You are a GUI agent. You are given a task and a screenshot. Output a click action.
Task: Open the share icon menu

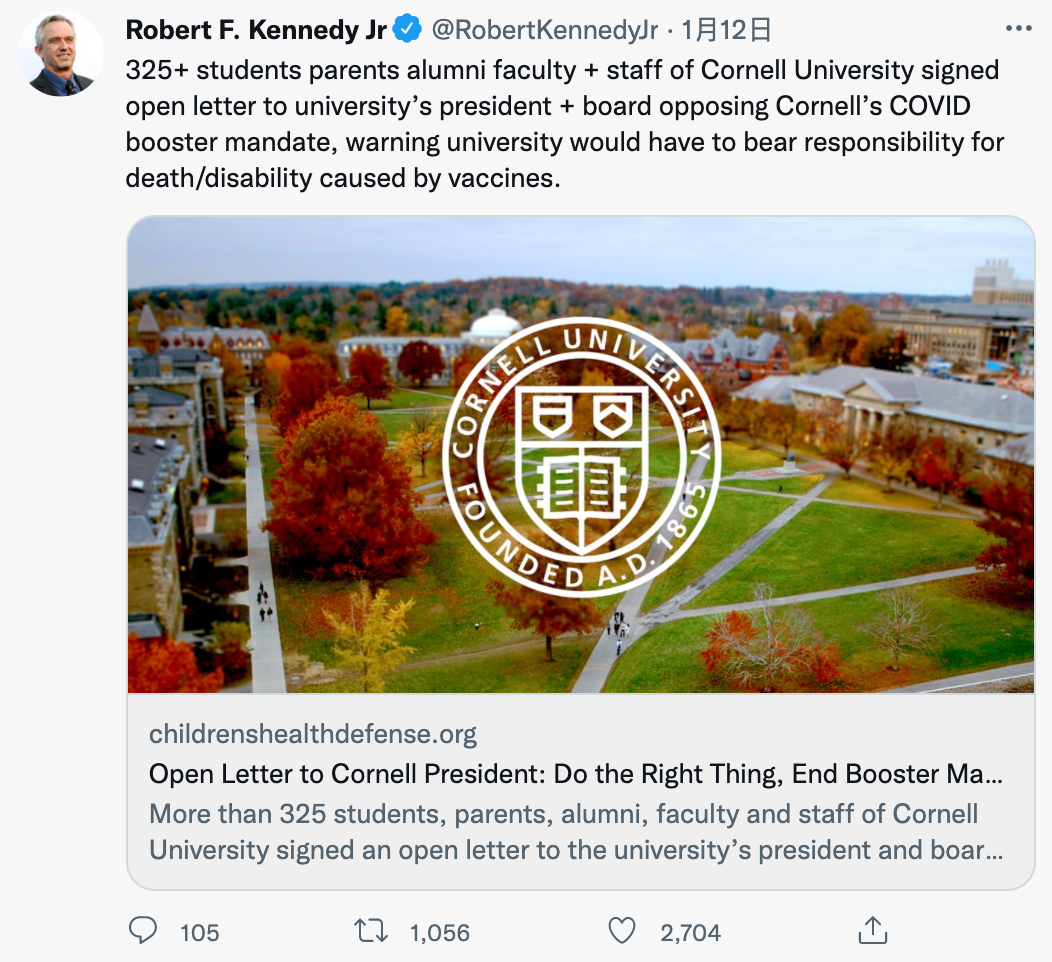(x=873, y=931)
